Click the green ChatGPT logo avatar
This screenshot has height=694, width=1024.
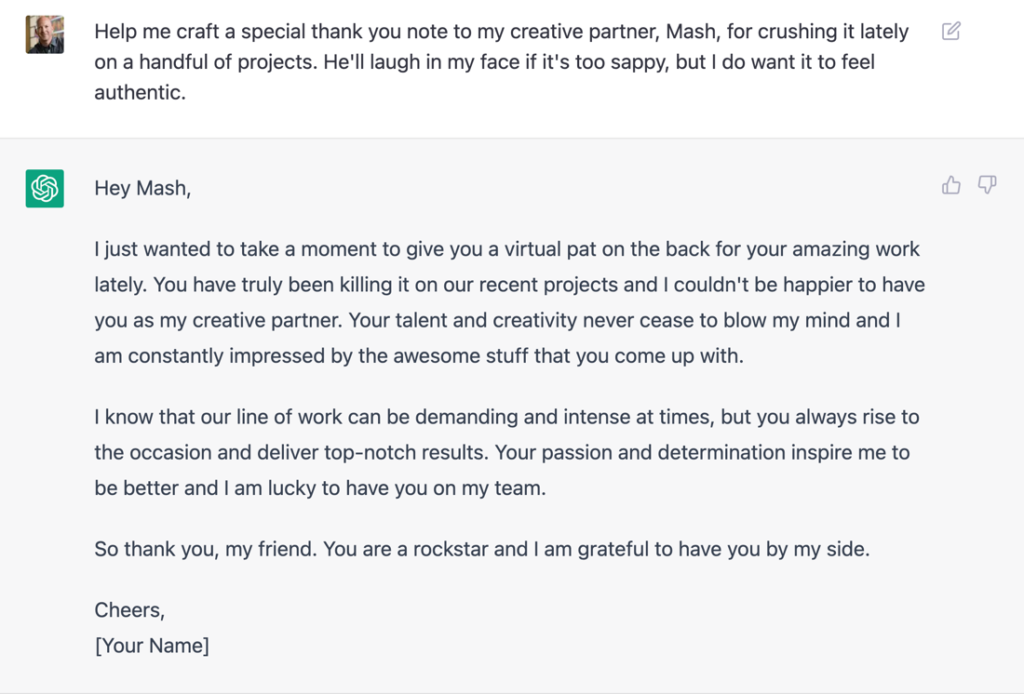coord(45,189)
